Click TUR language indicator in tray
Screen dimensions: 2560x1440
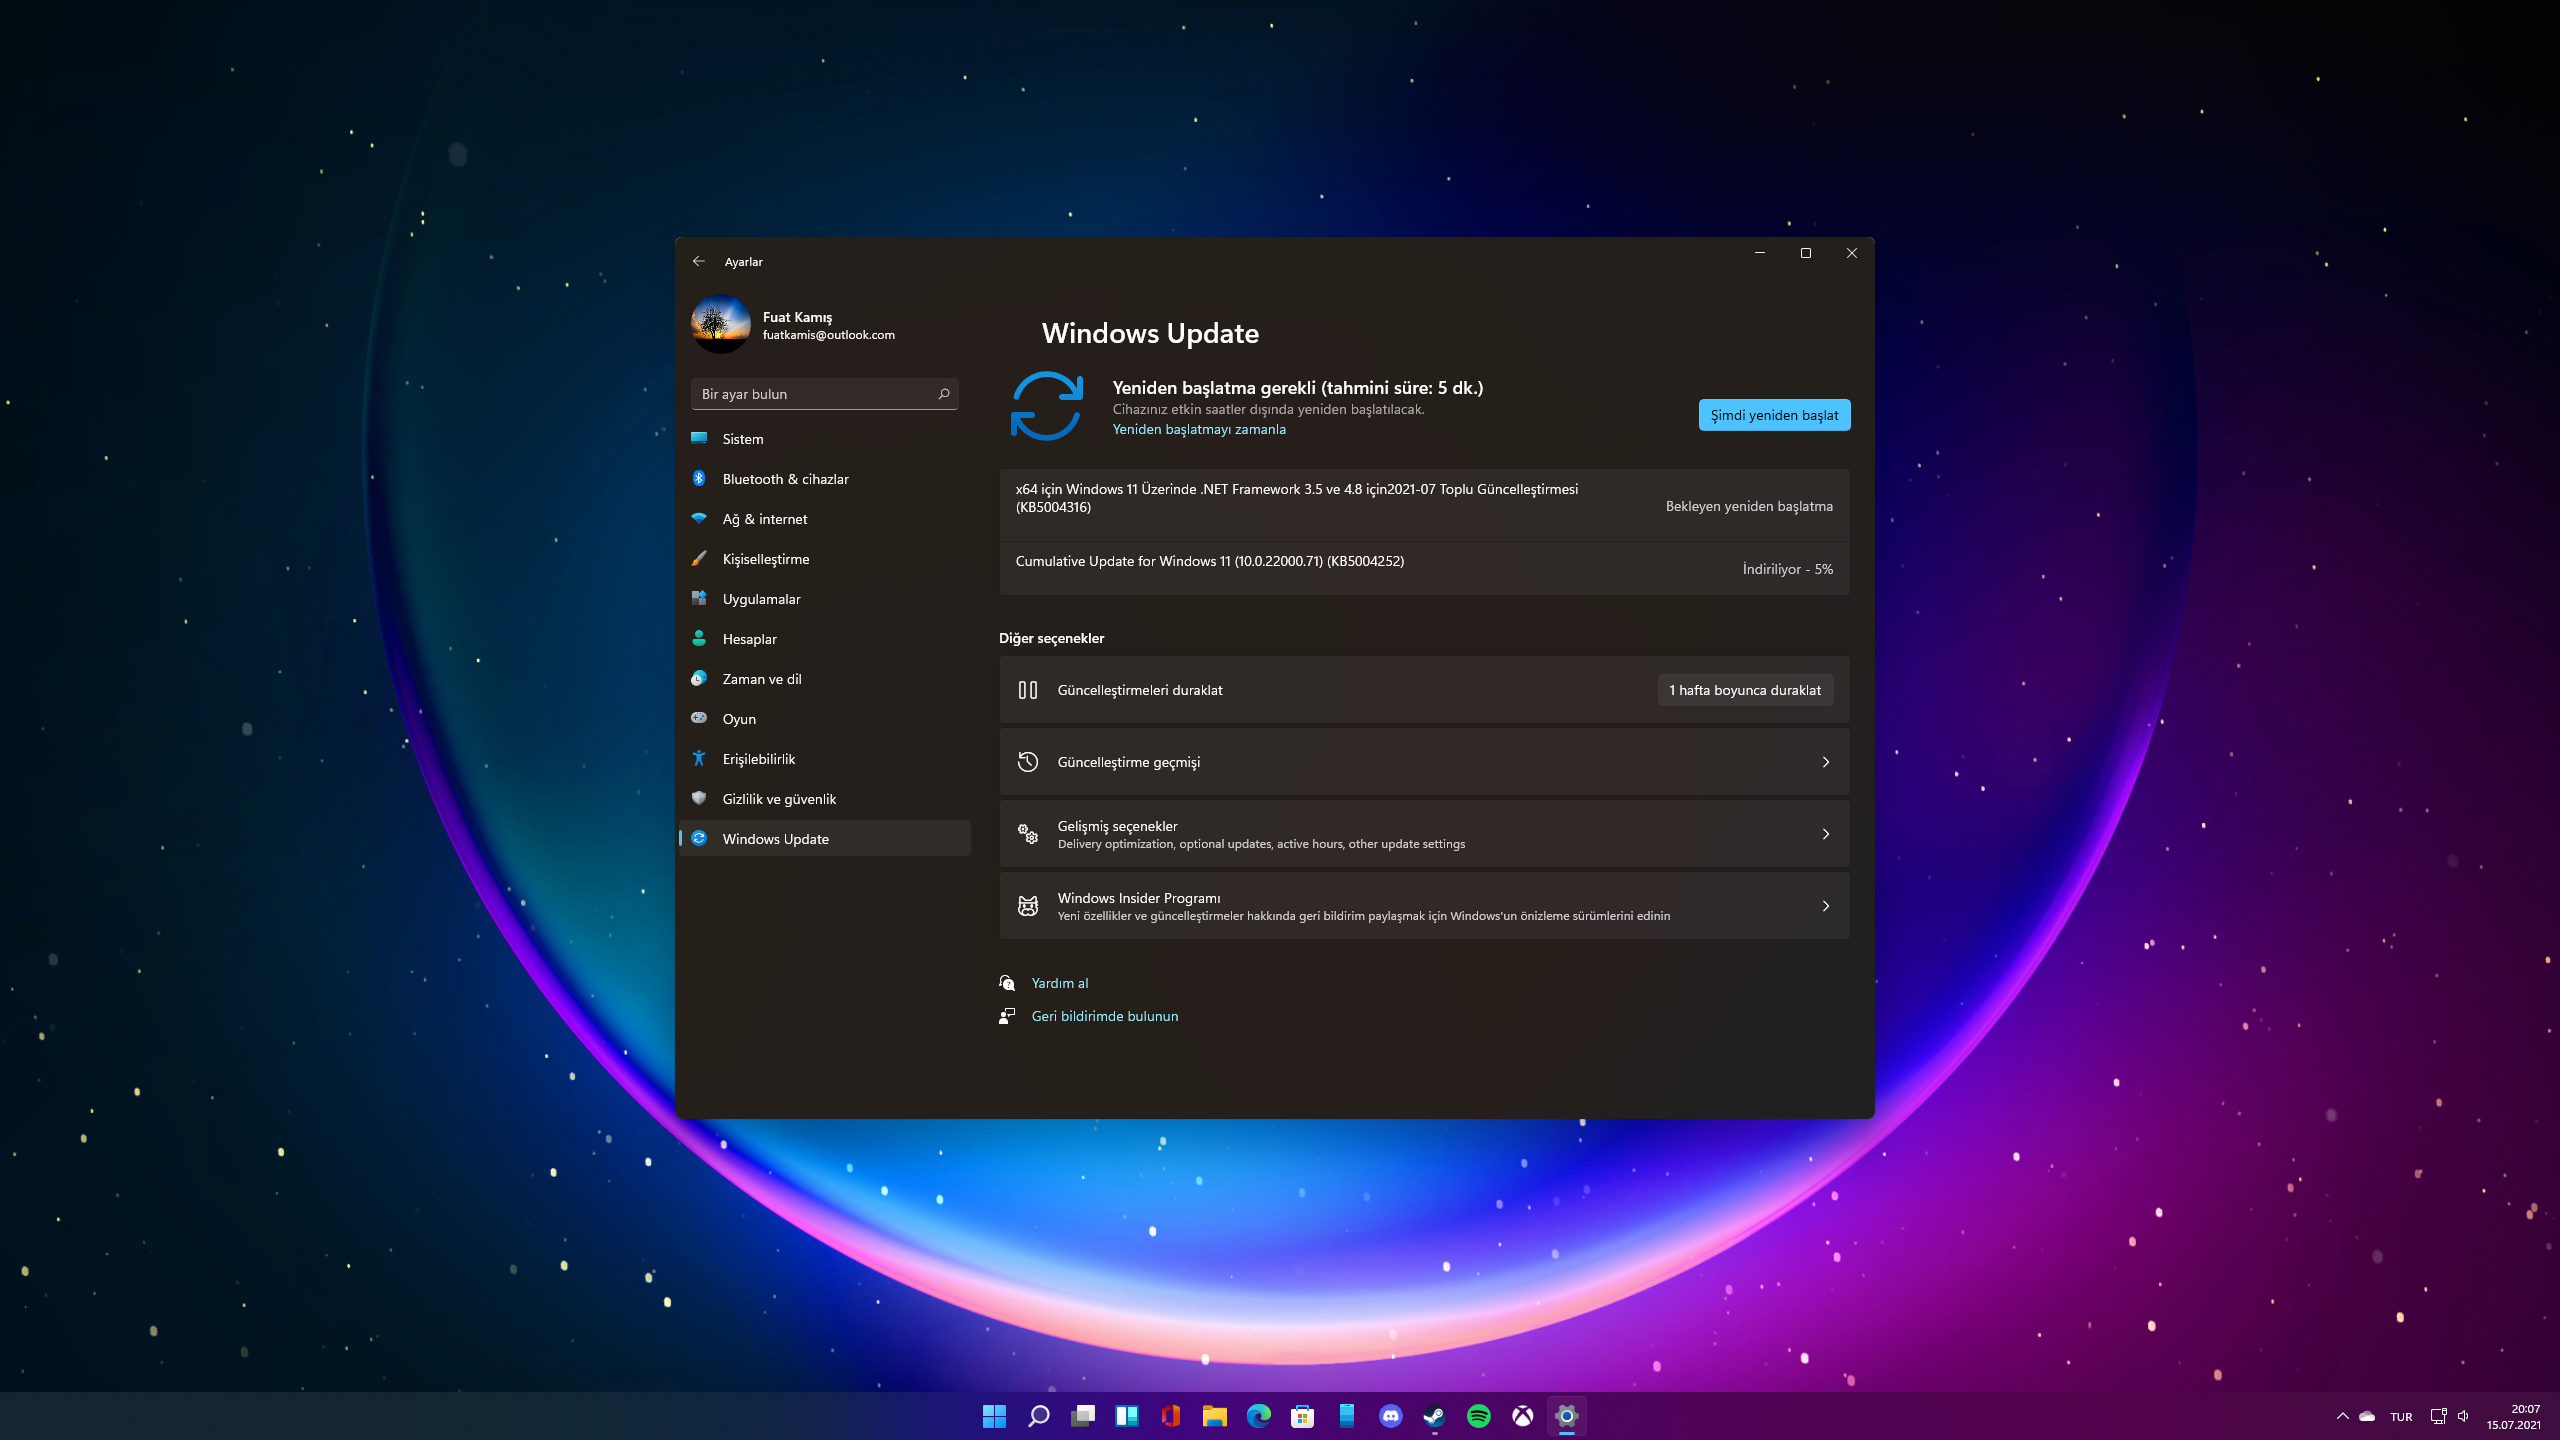2401,1416
